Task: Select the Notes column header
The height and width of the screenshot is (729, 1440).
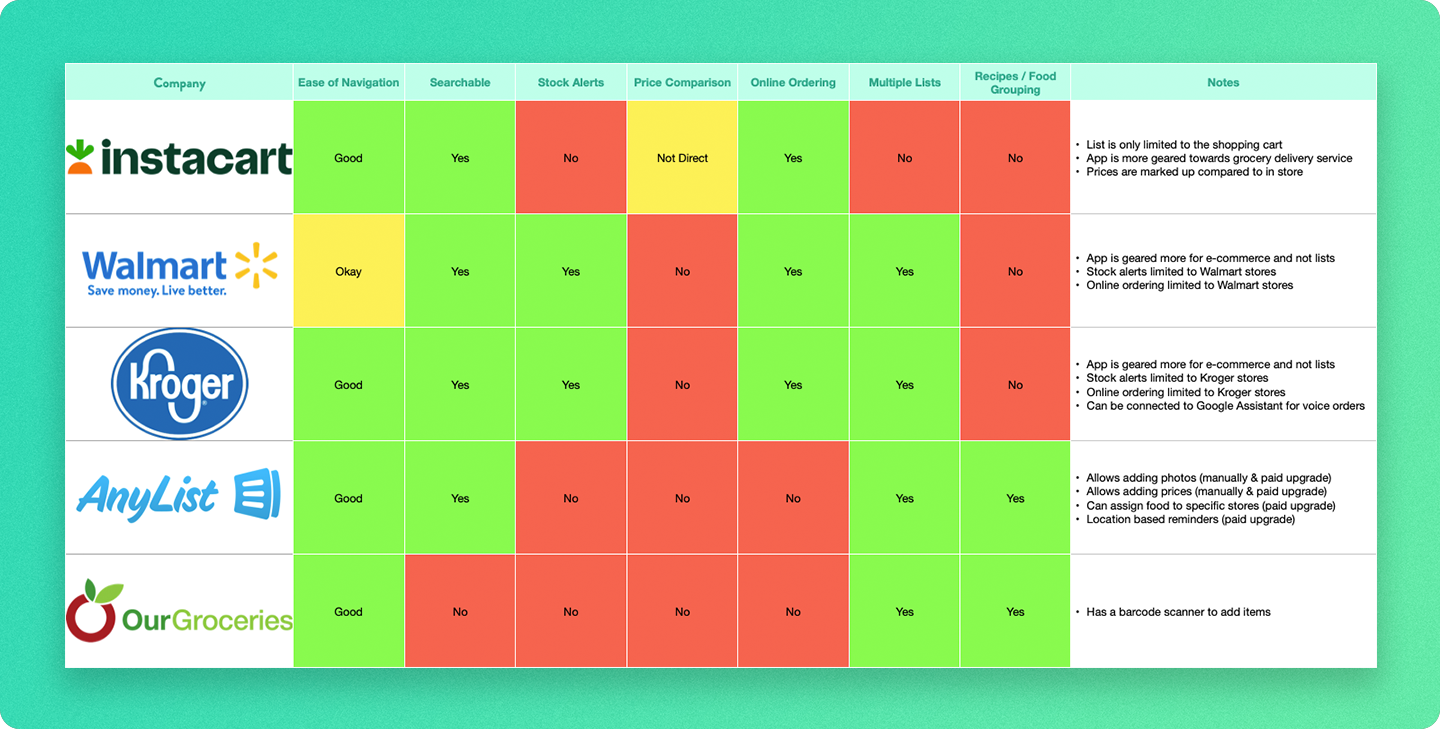Action: pyautogui.click(x=1223, y=83)
